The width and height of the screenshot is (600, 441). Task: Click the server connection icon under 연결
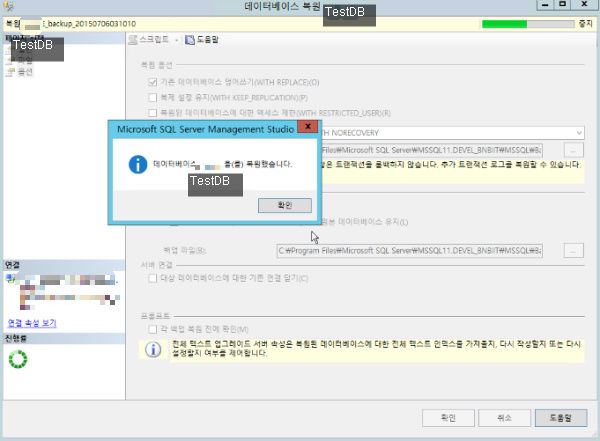10,279
